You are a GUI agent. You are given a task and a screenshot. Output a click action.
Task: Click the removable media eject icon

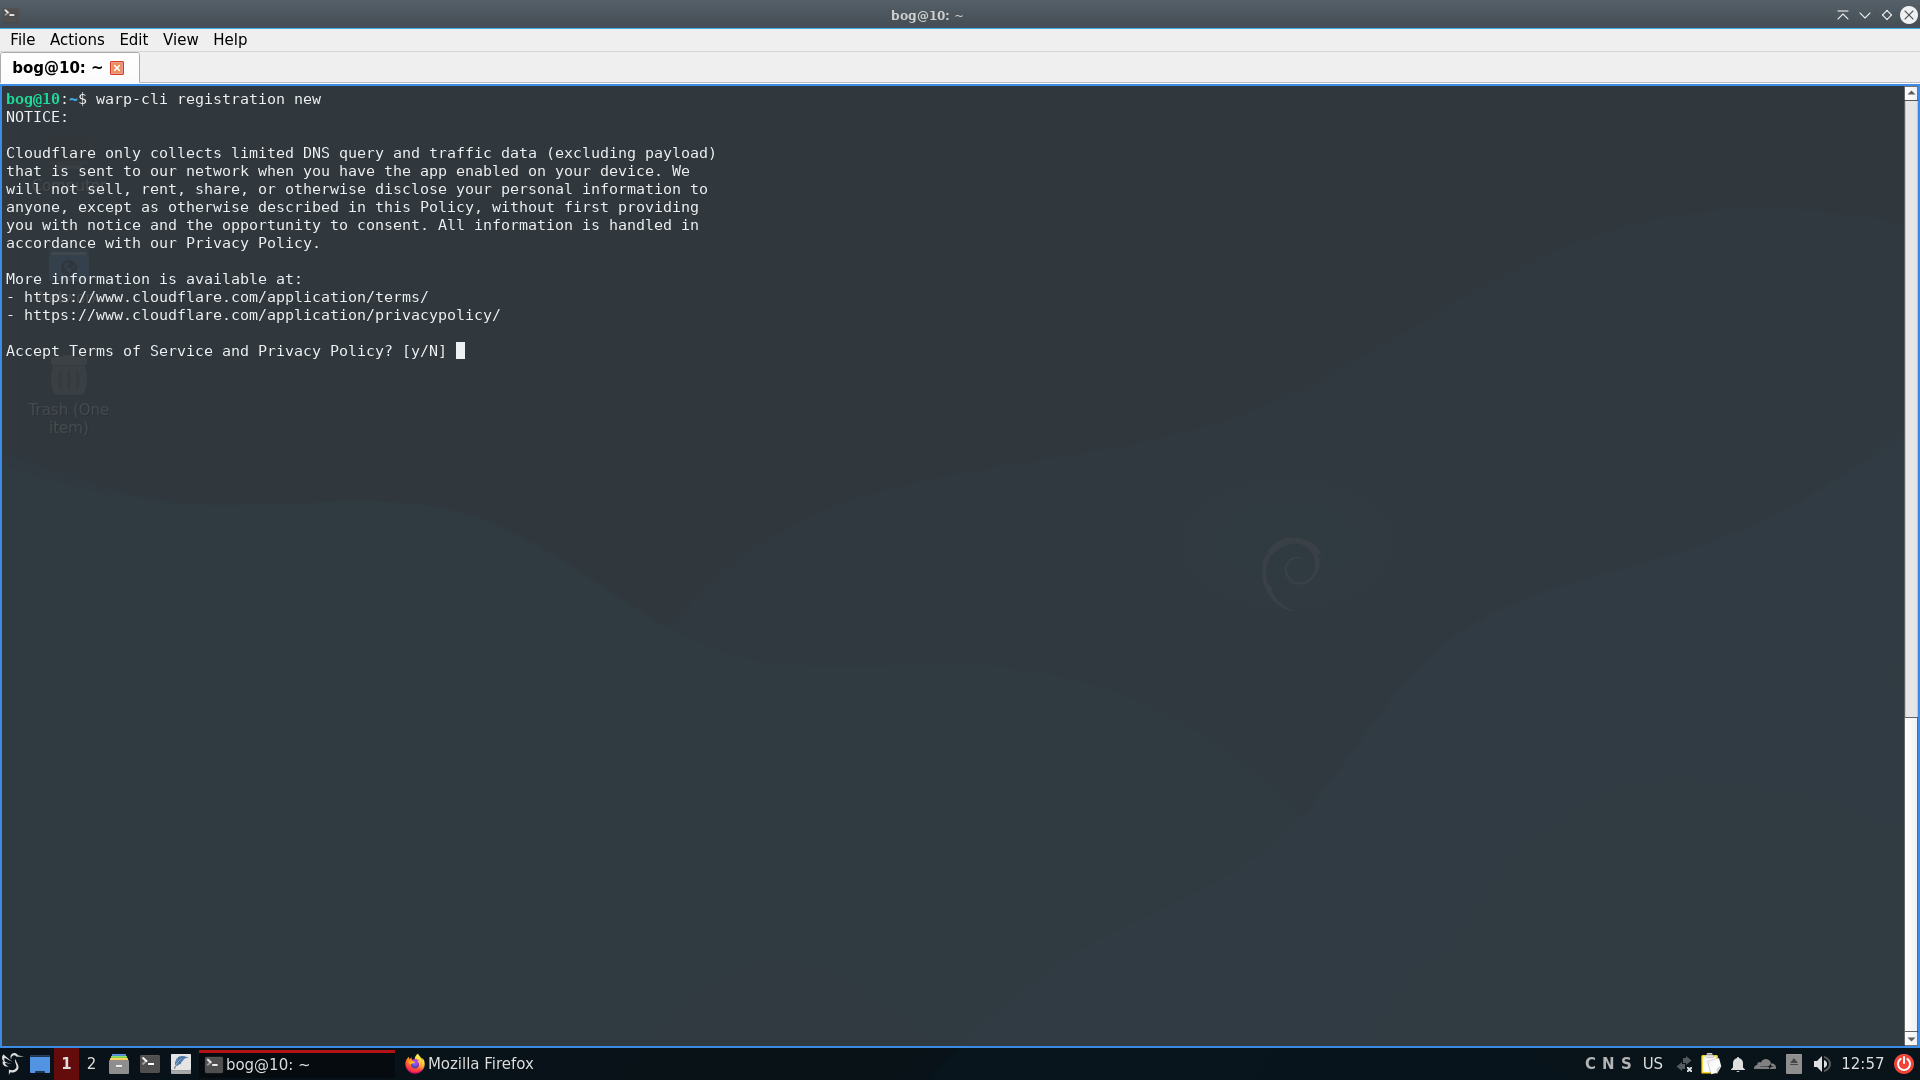(x=1794, y=1064)
